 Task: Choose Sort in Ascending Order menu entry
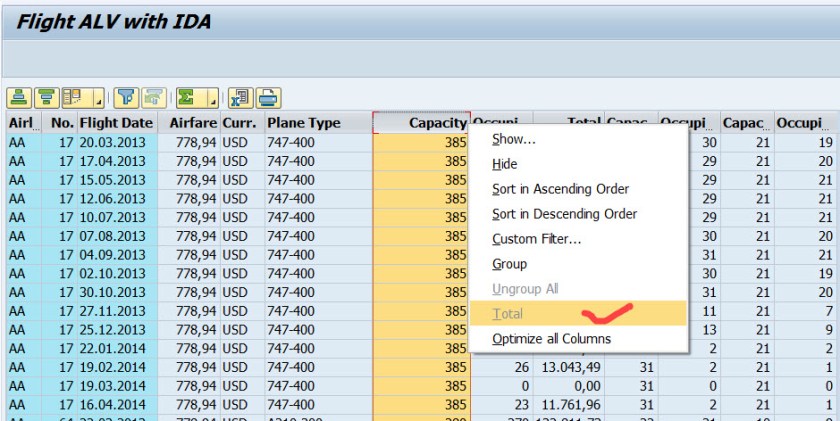point(559,189)
